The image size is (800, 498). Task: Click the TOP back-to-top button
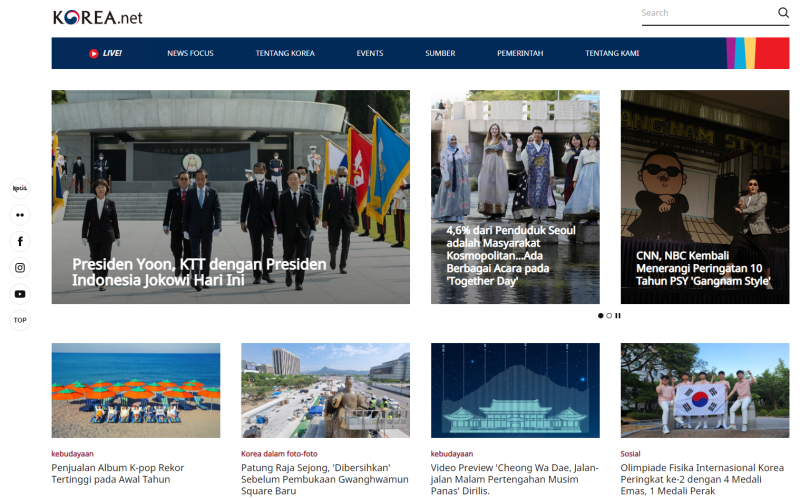[20, 320]
